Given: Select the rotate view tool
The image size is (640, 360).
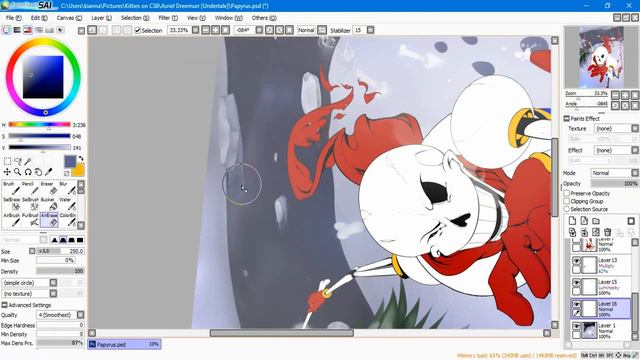Looking at the screenshot, I should 28,172.
